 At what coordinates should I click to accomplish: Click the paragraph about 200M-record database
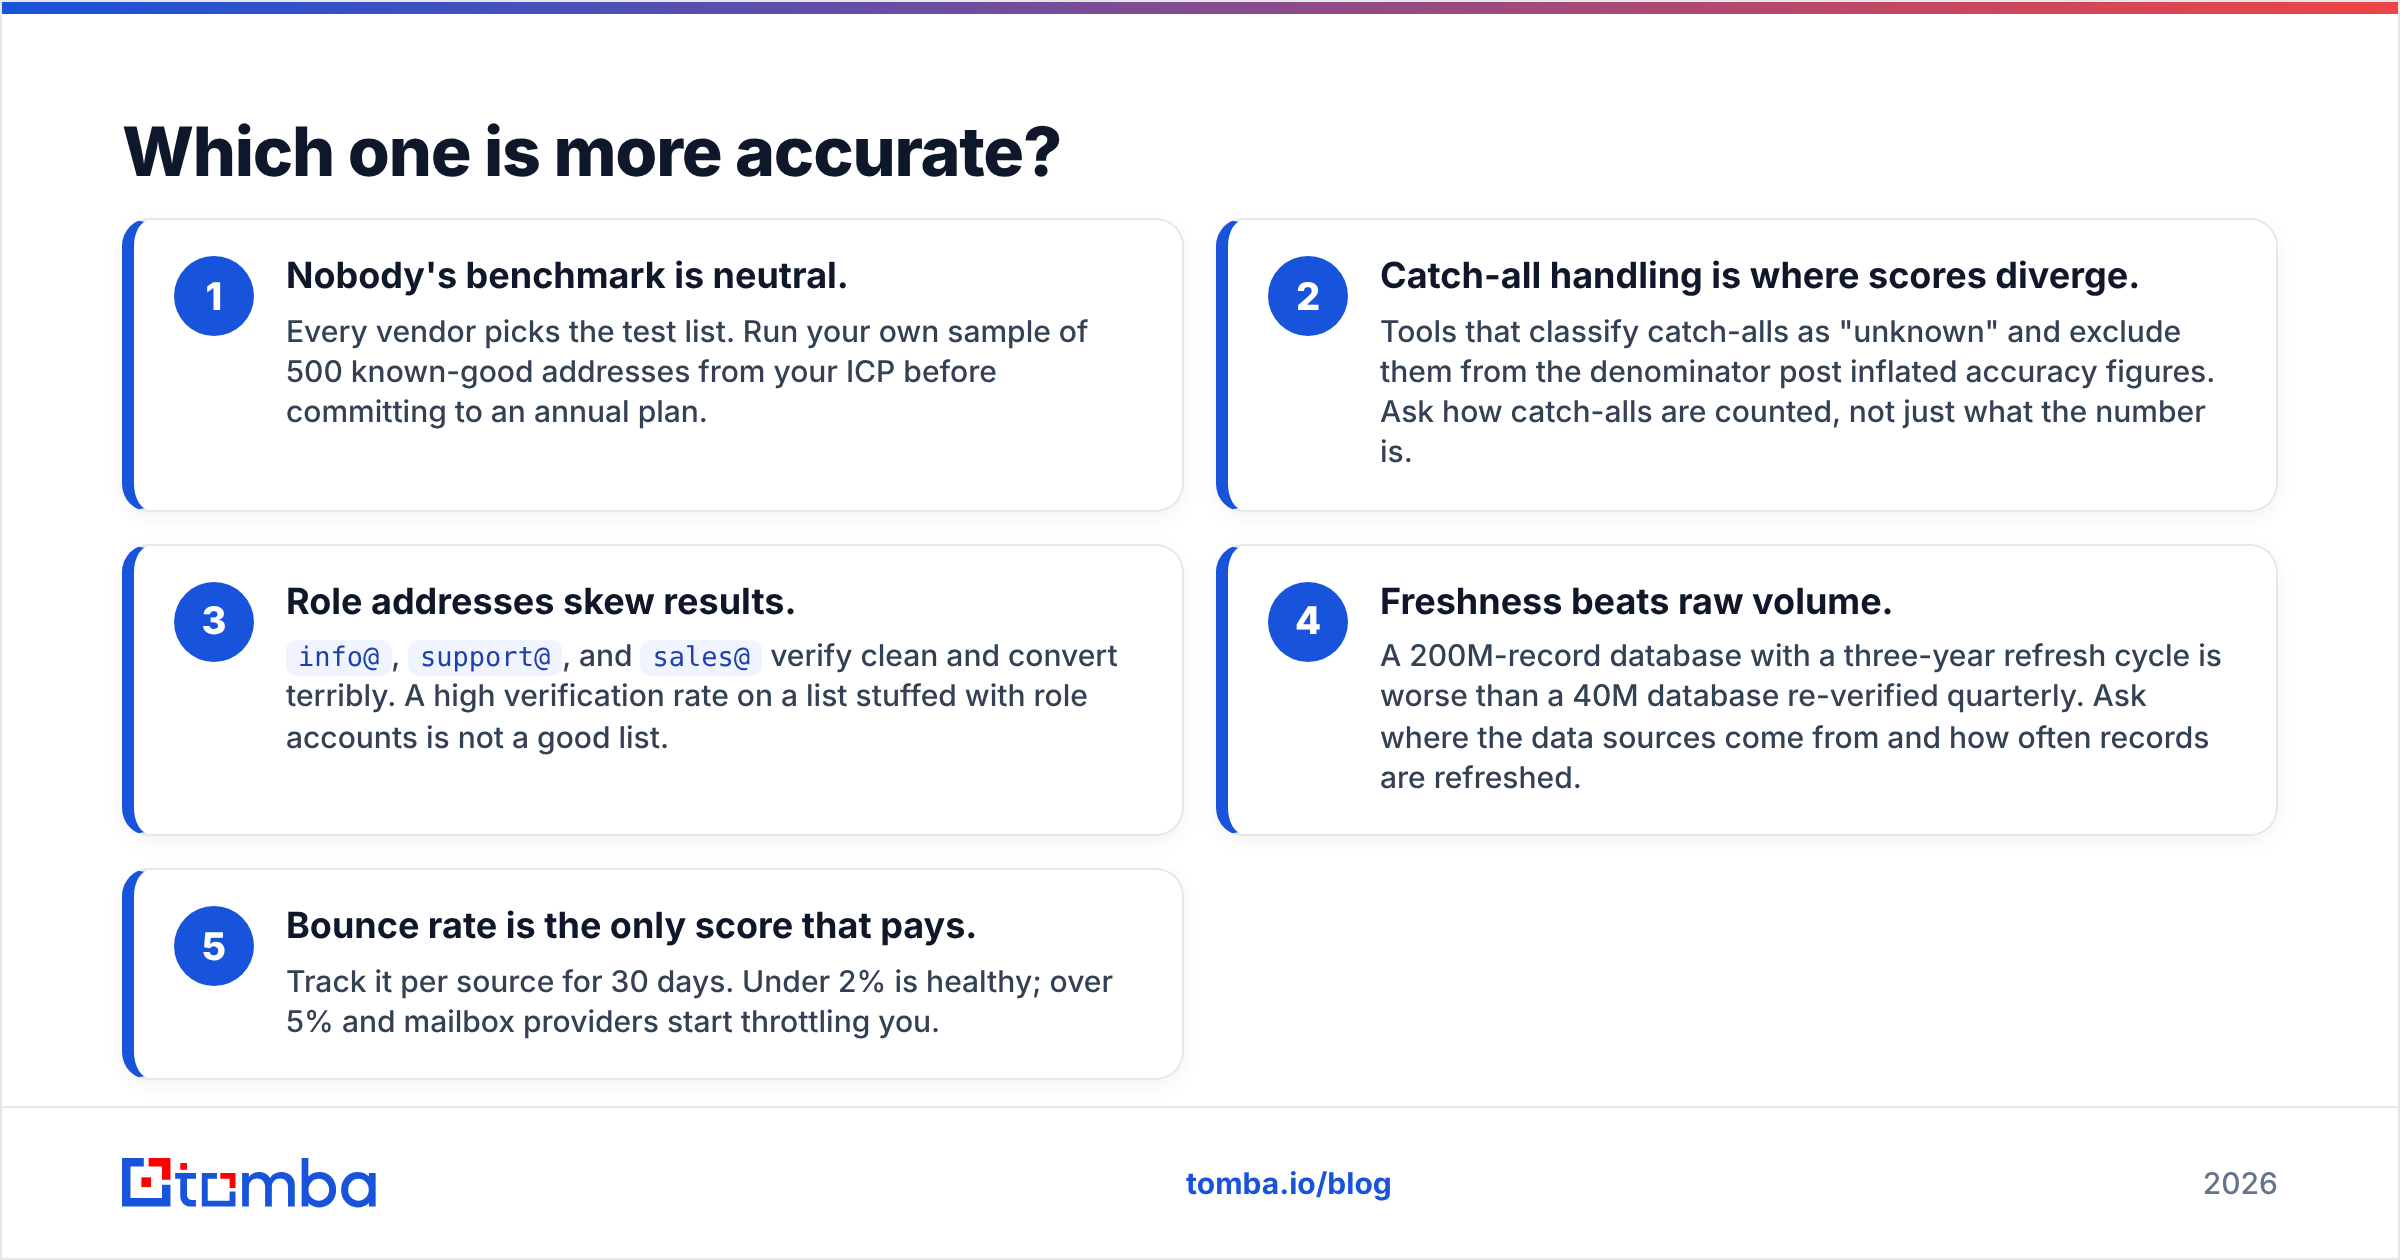click(x=1800, y=717)
